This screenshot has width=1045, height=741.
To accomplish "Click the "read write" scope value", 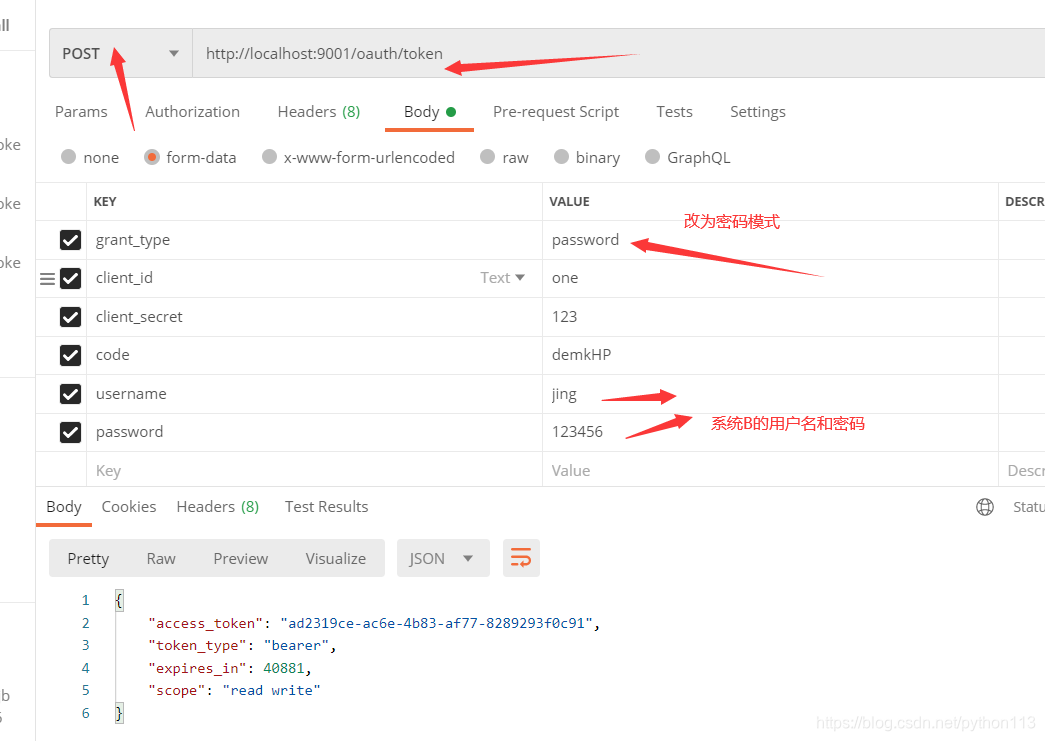I will 271,691.
